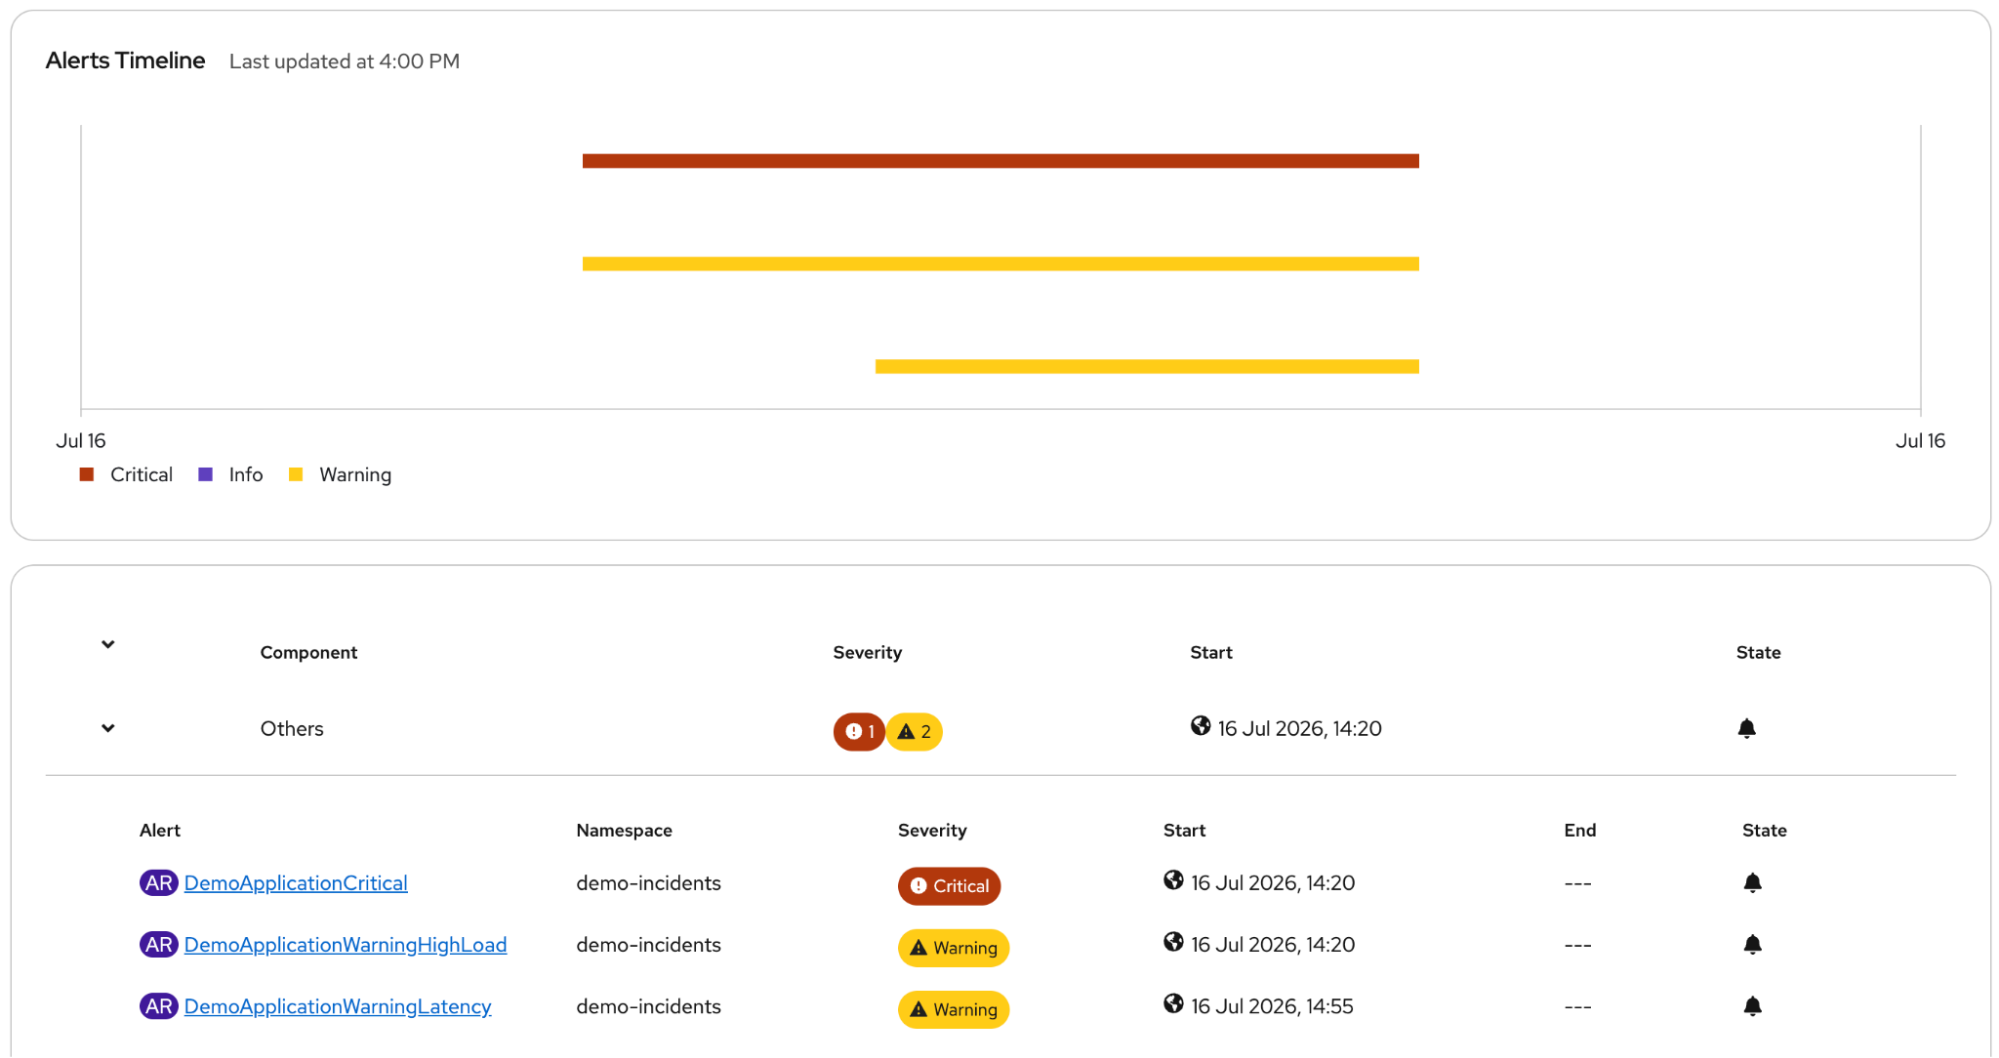Click the demo-incidents namespace of DemoApplicationWarningLatency
Viewport: 1999px width, 1058px height.
click(x=649, y=1007)
